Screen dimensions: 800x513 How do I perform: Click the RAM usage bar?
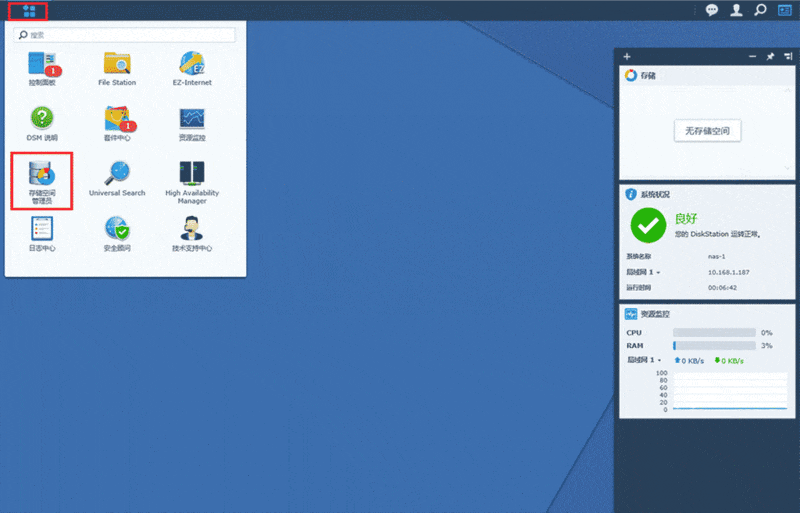tap(714, 346)
